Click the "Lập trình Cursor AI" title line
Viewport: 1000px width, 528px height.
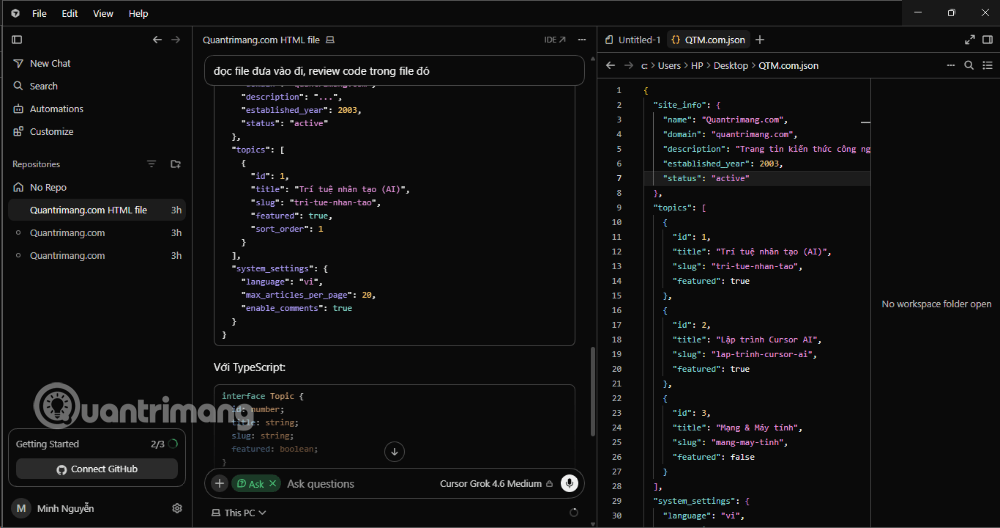(747, 339)
